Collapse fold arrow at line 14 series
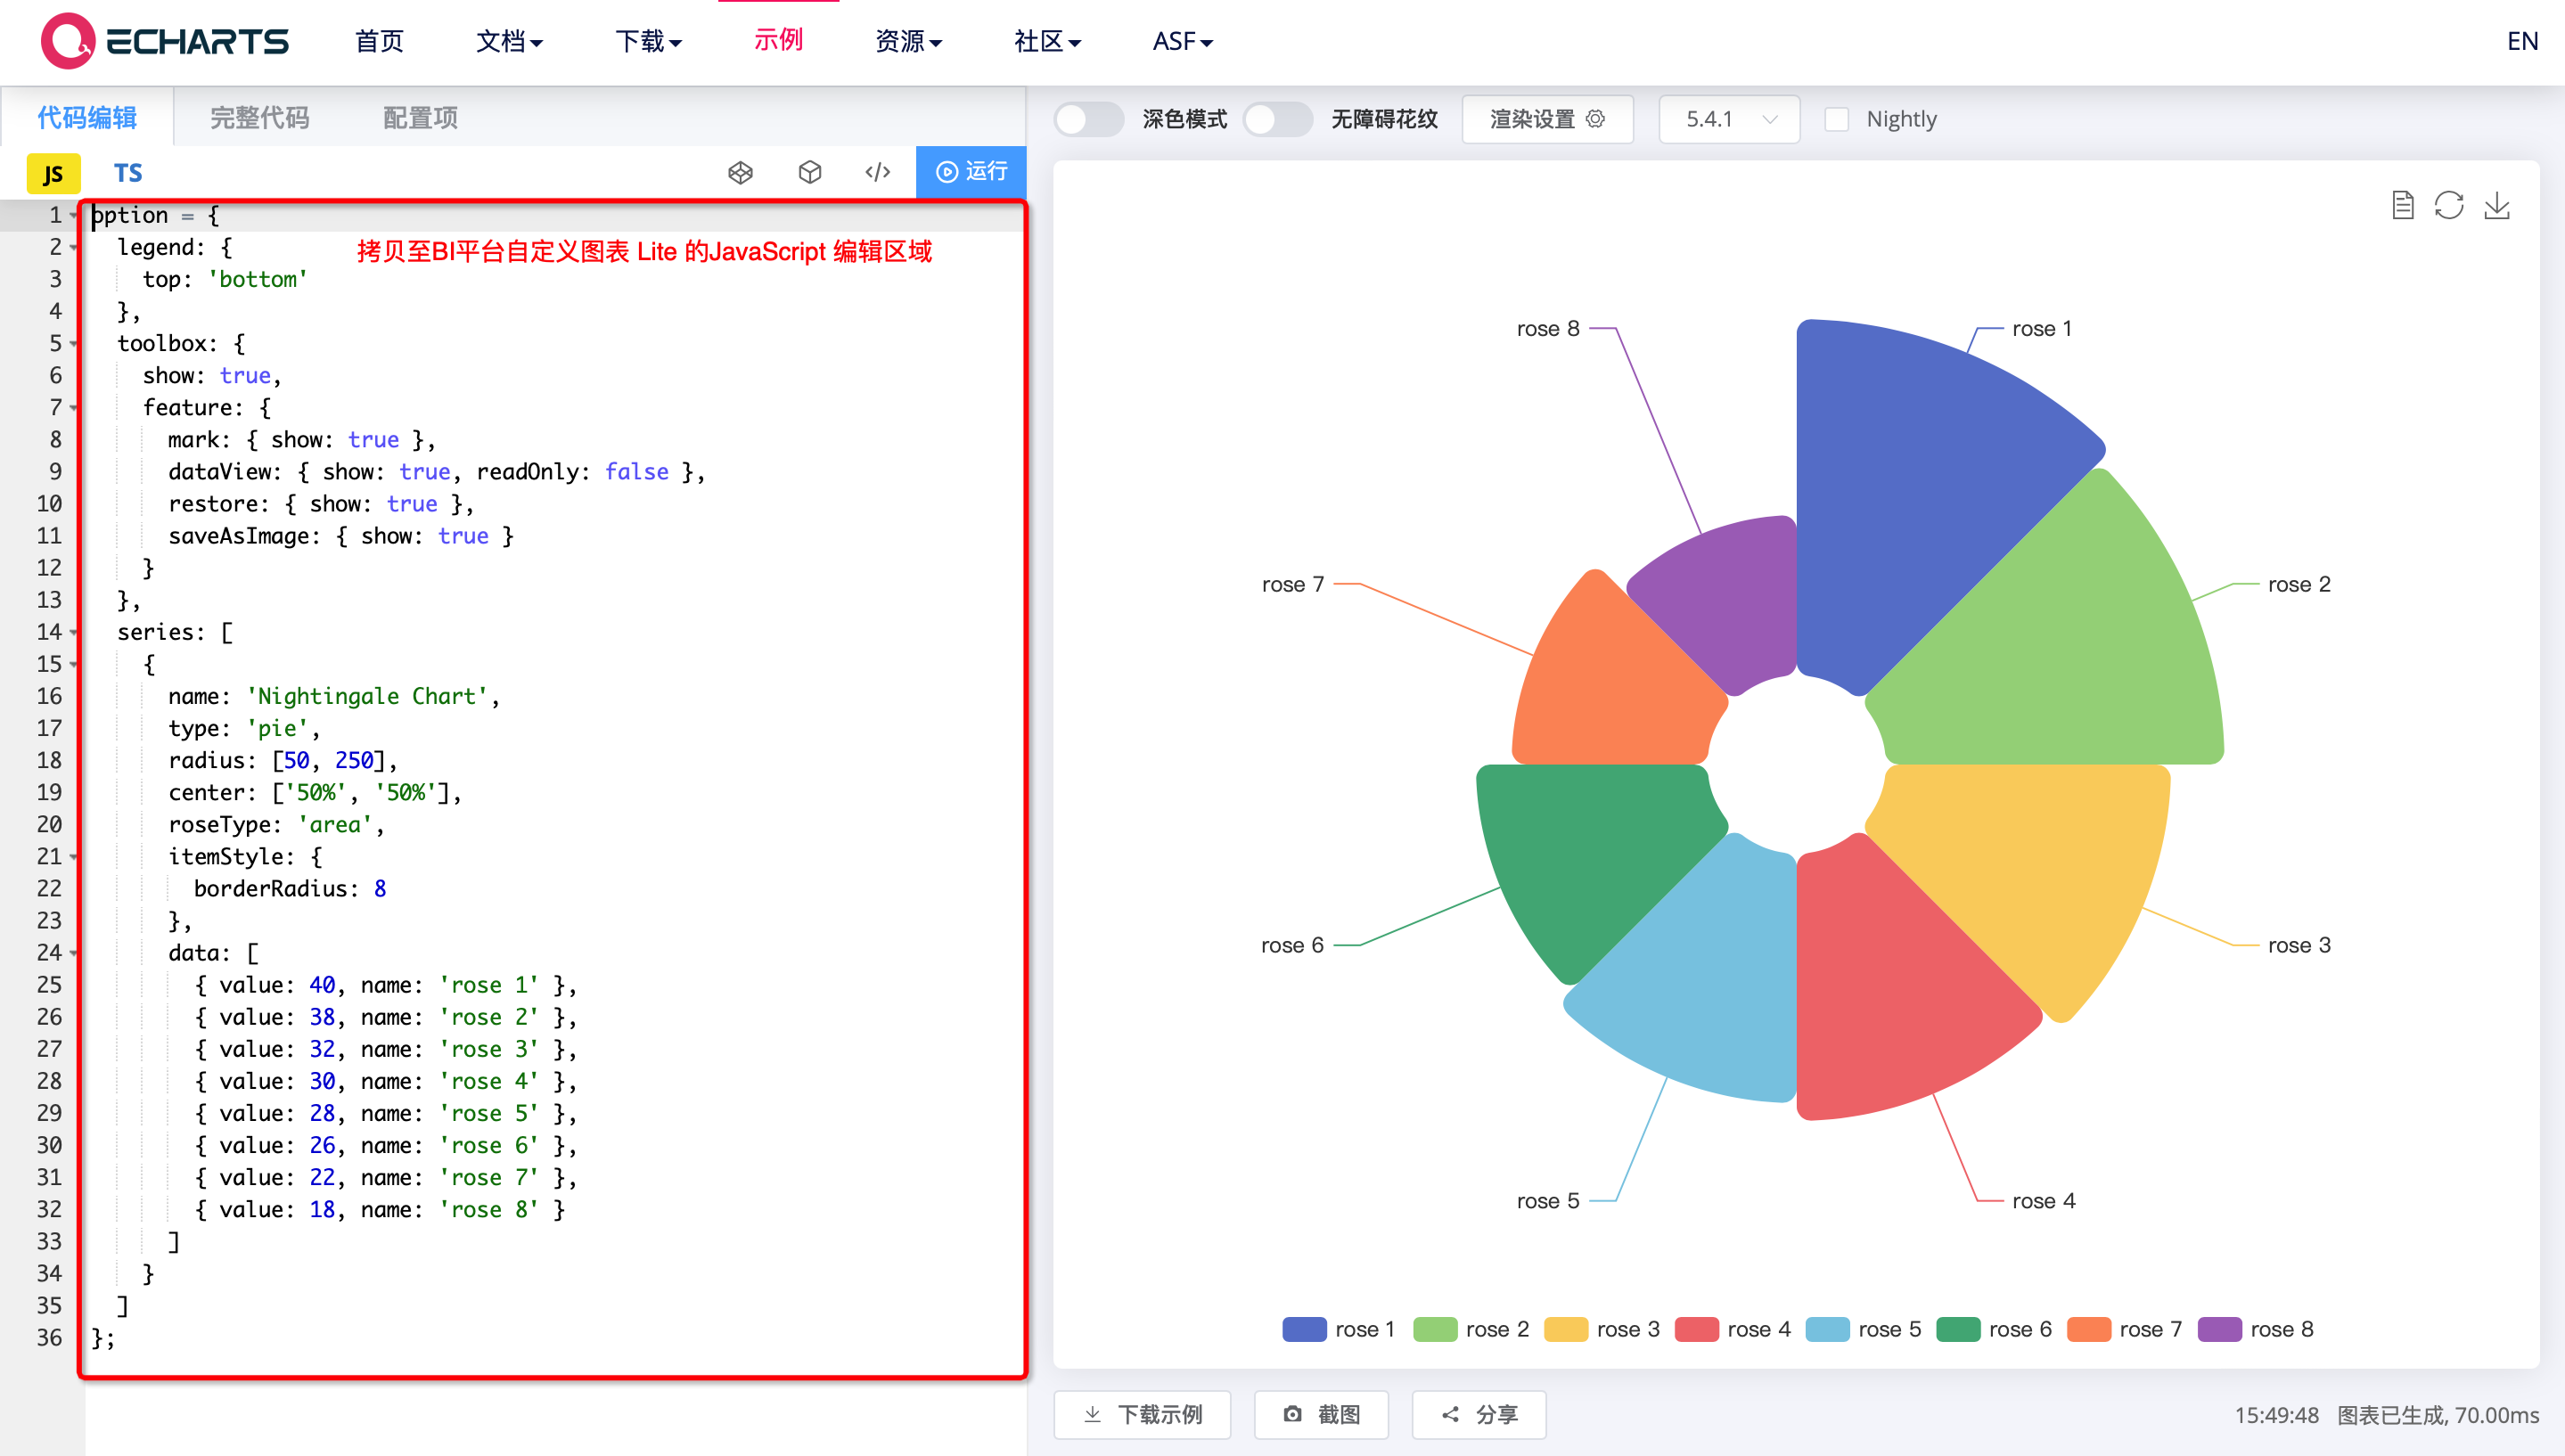Viewport: 2565px width, 1456px height. click(x=74, y=633)
